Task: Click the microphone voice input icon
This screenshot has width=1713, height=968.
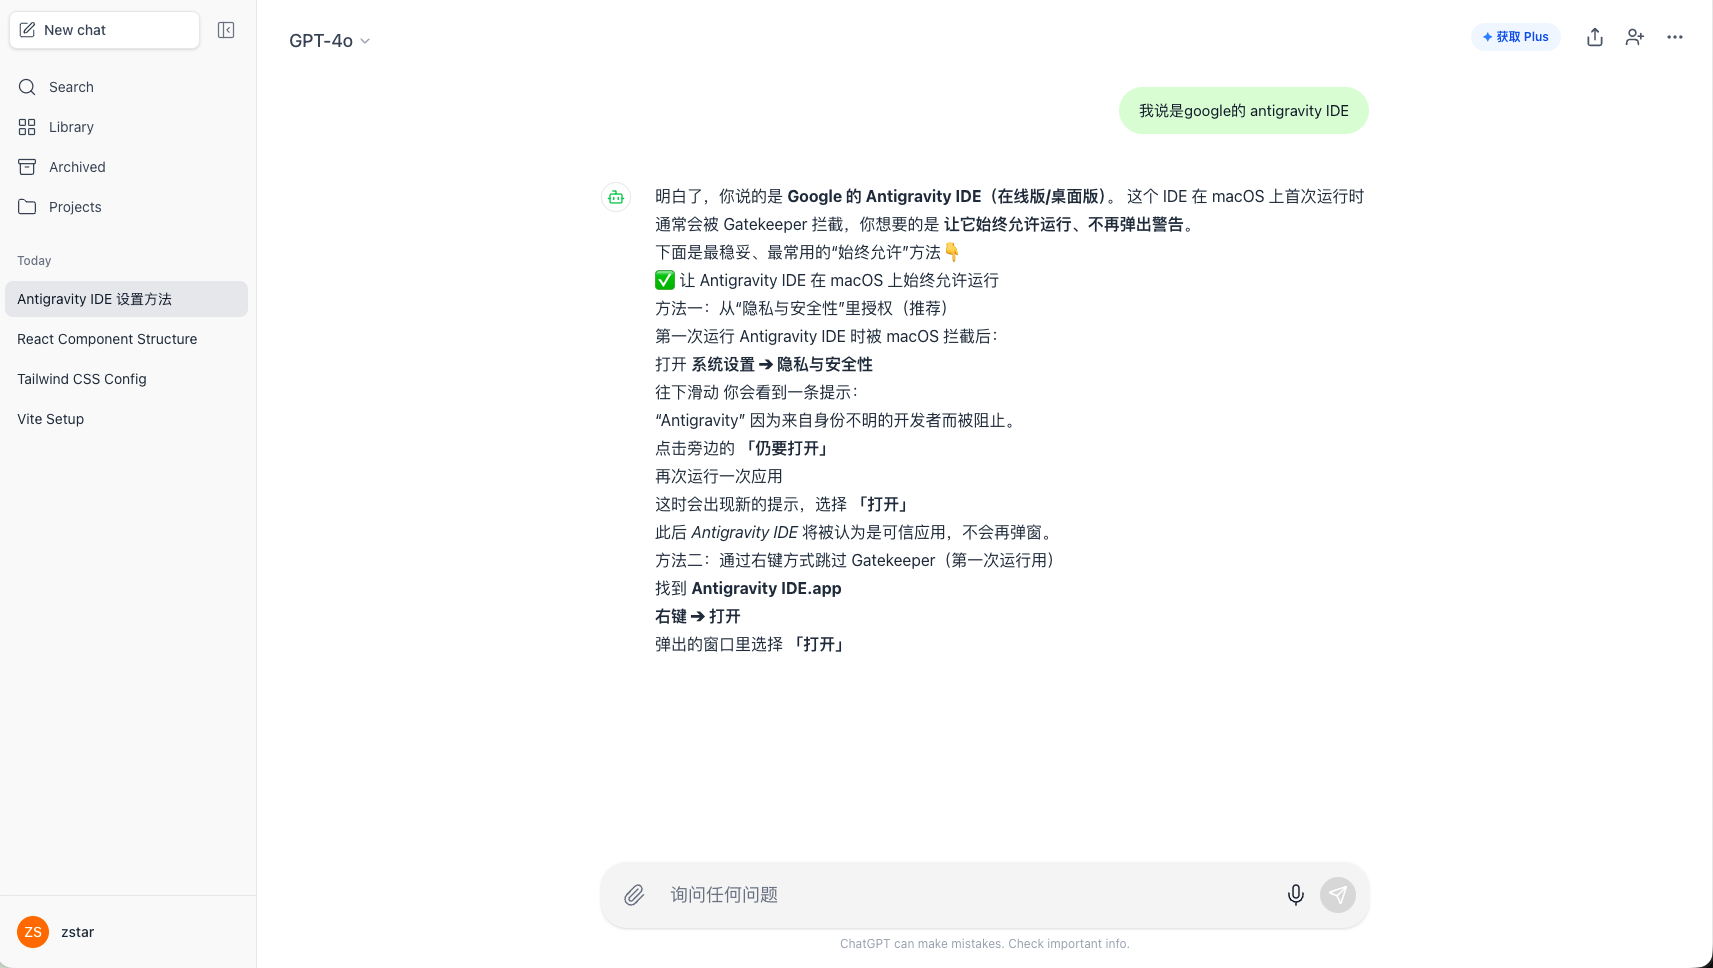Action: (x=1295, y=895)
